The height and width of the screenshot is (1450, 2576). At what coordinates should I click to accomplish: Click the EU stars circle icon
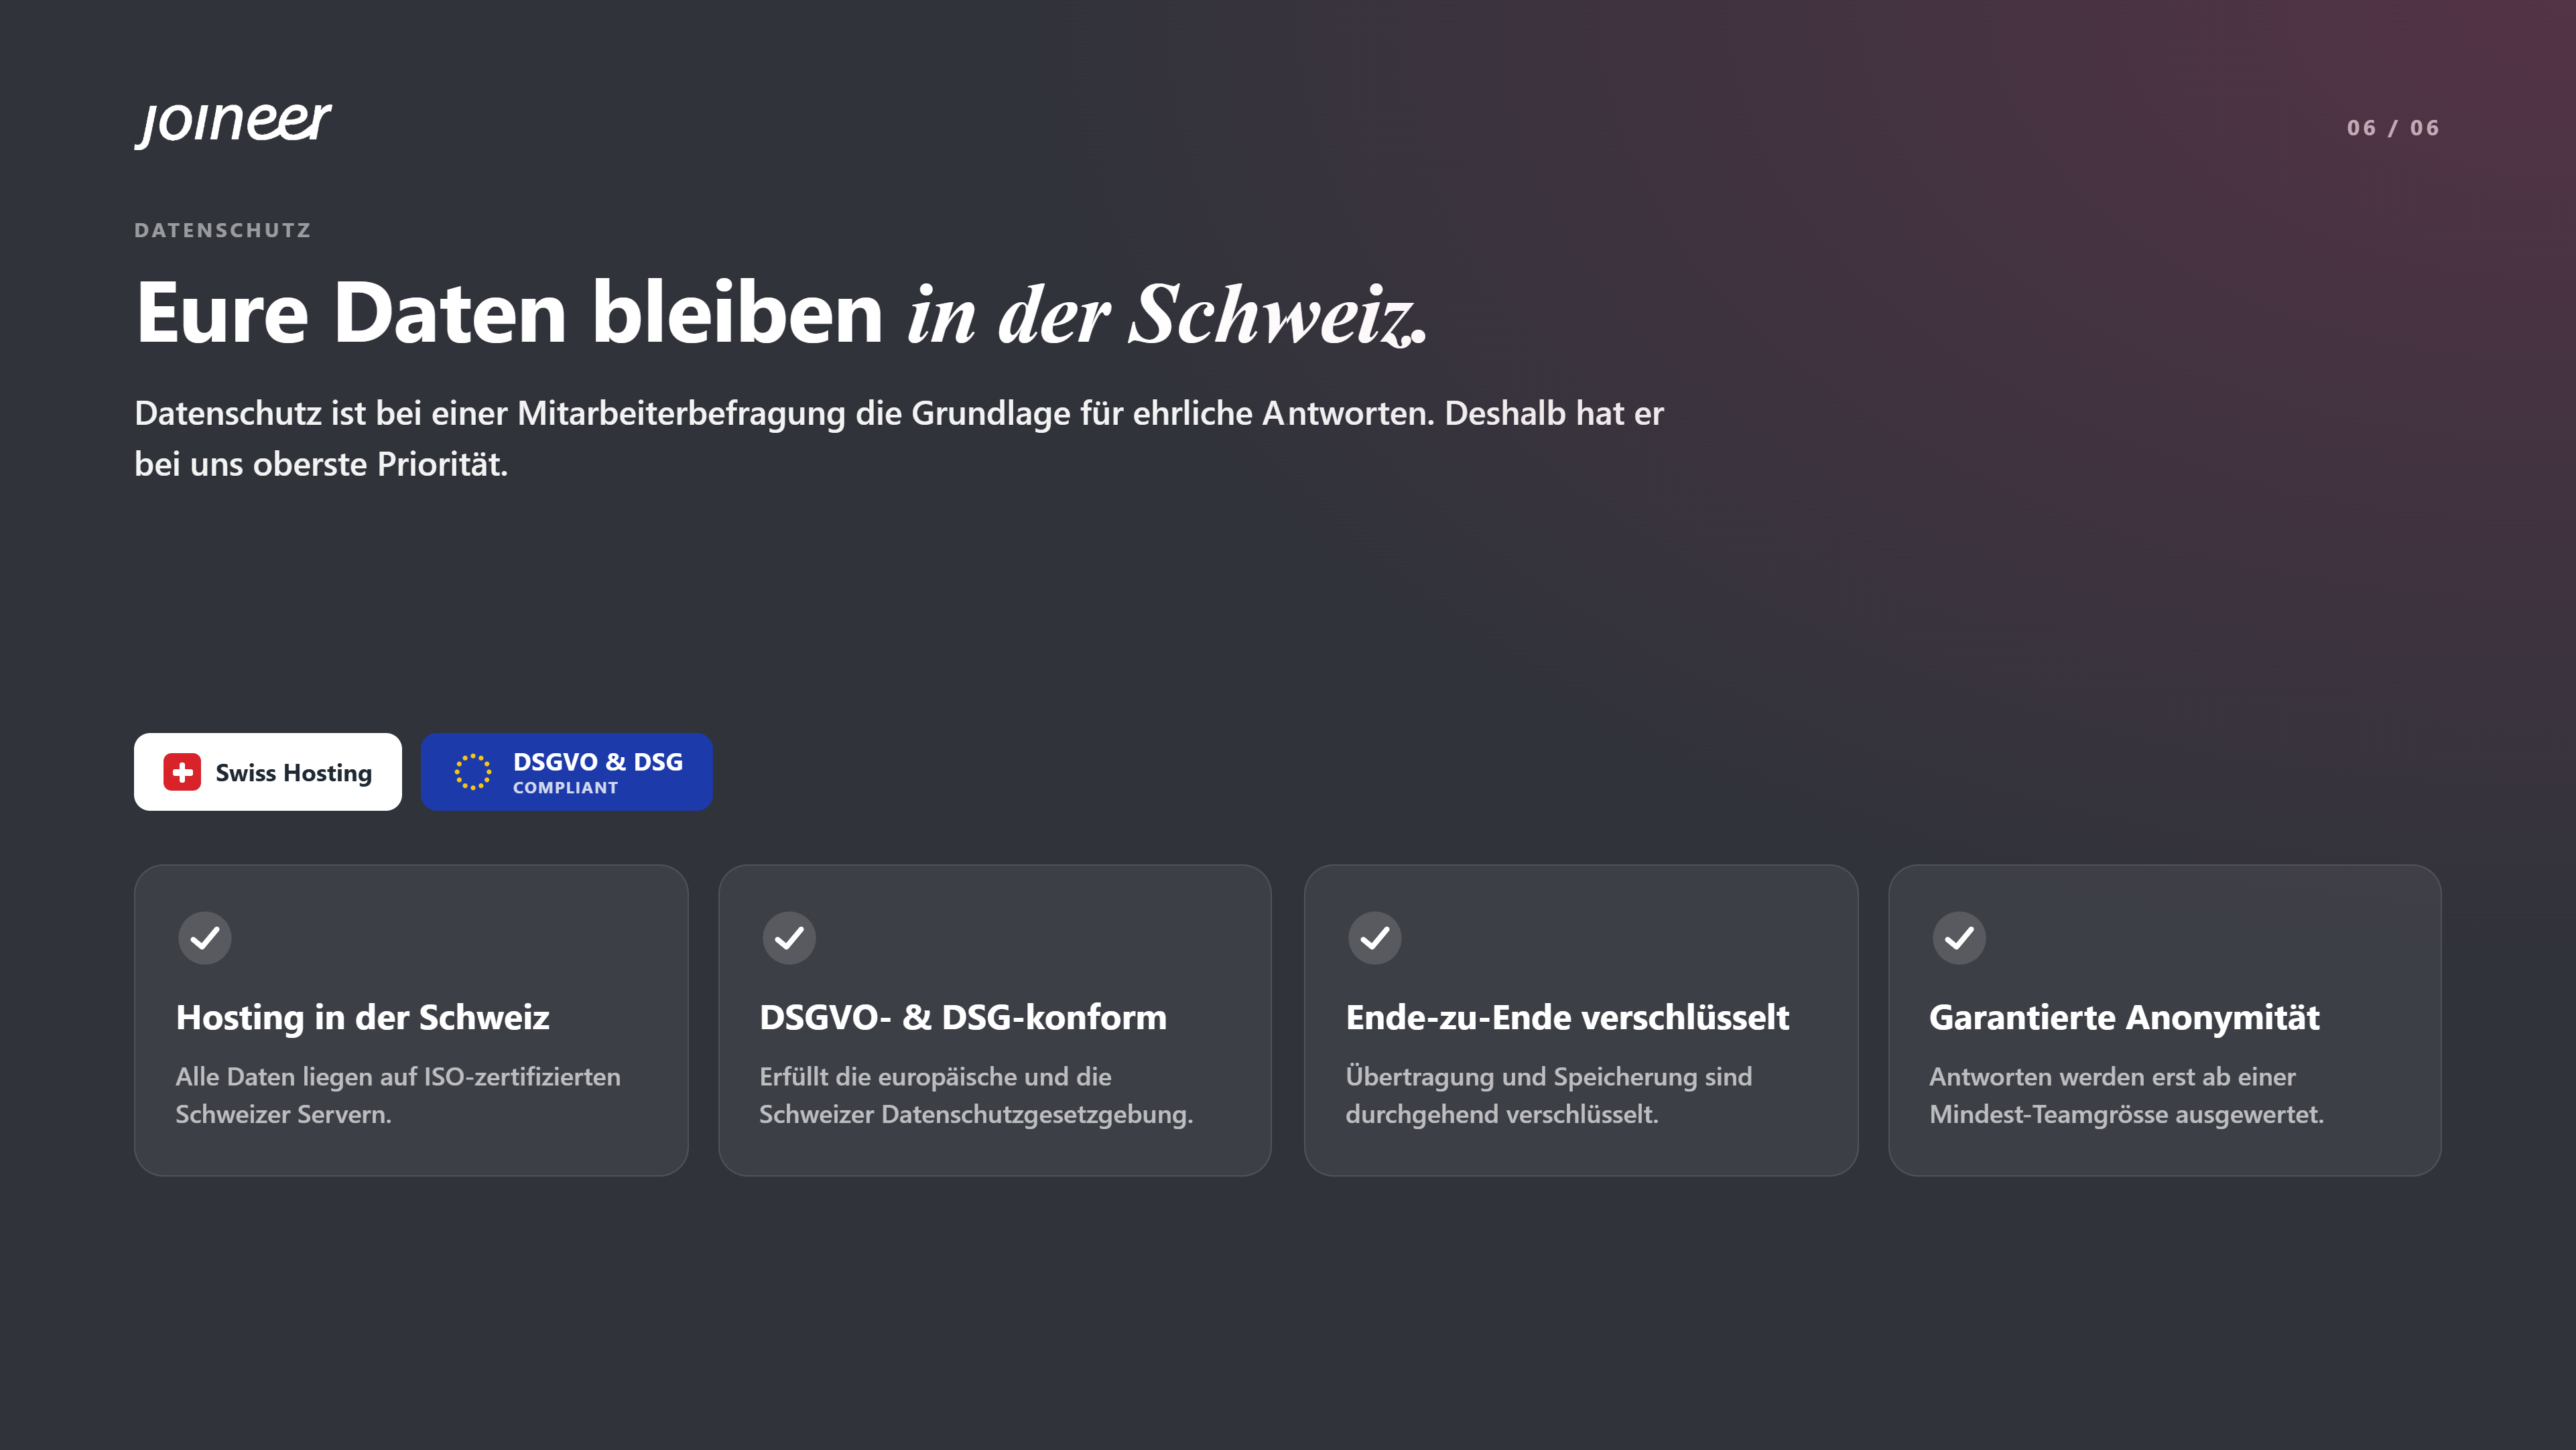pos(473,772)
